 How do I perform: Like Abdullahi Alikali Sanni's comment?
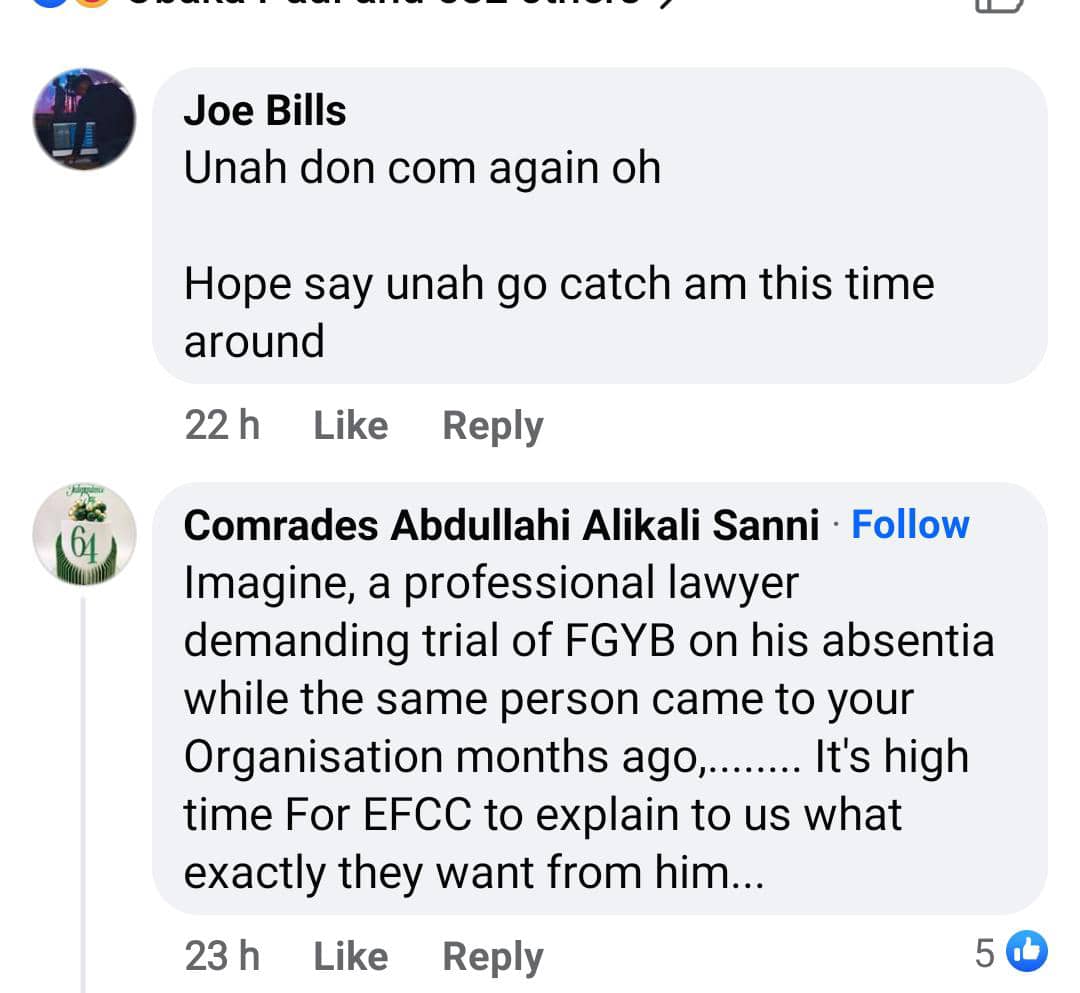click(x=350, y=957)
